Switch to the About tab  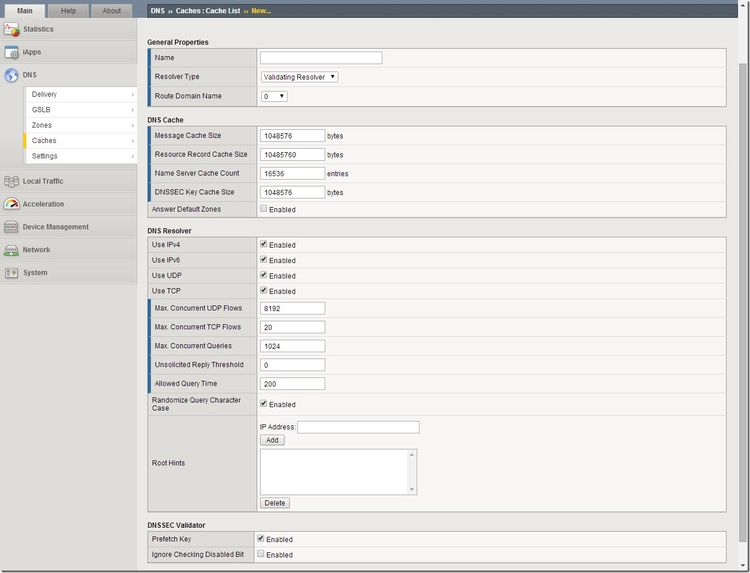[x=112, y=11]
